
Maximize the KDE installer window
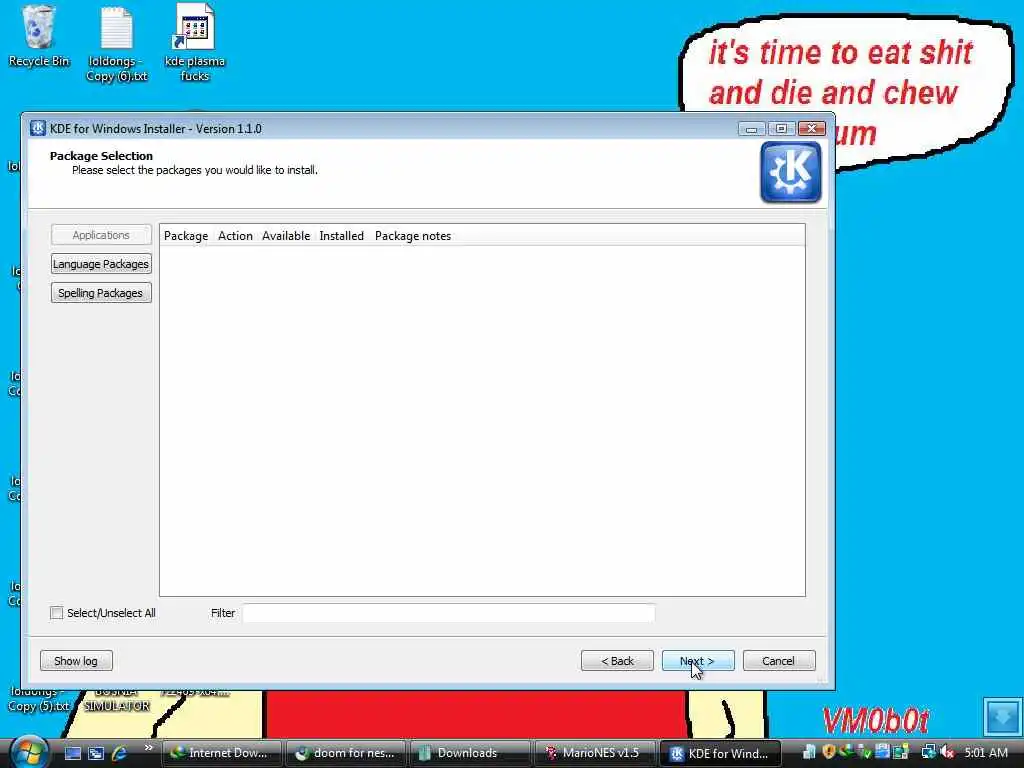pos(781,129)
